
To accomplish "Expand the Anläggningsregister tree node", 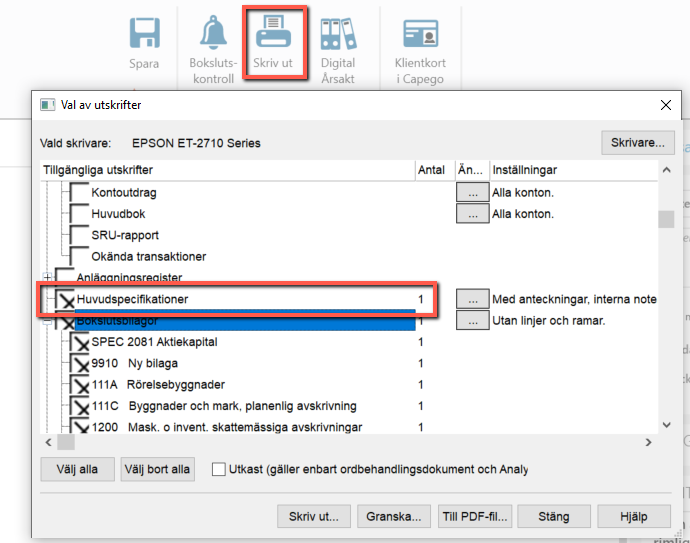I will click(47, 277).
